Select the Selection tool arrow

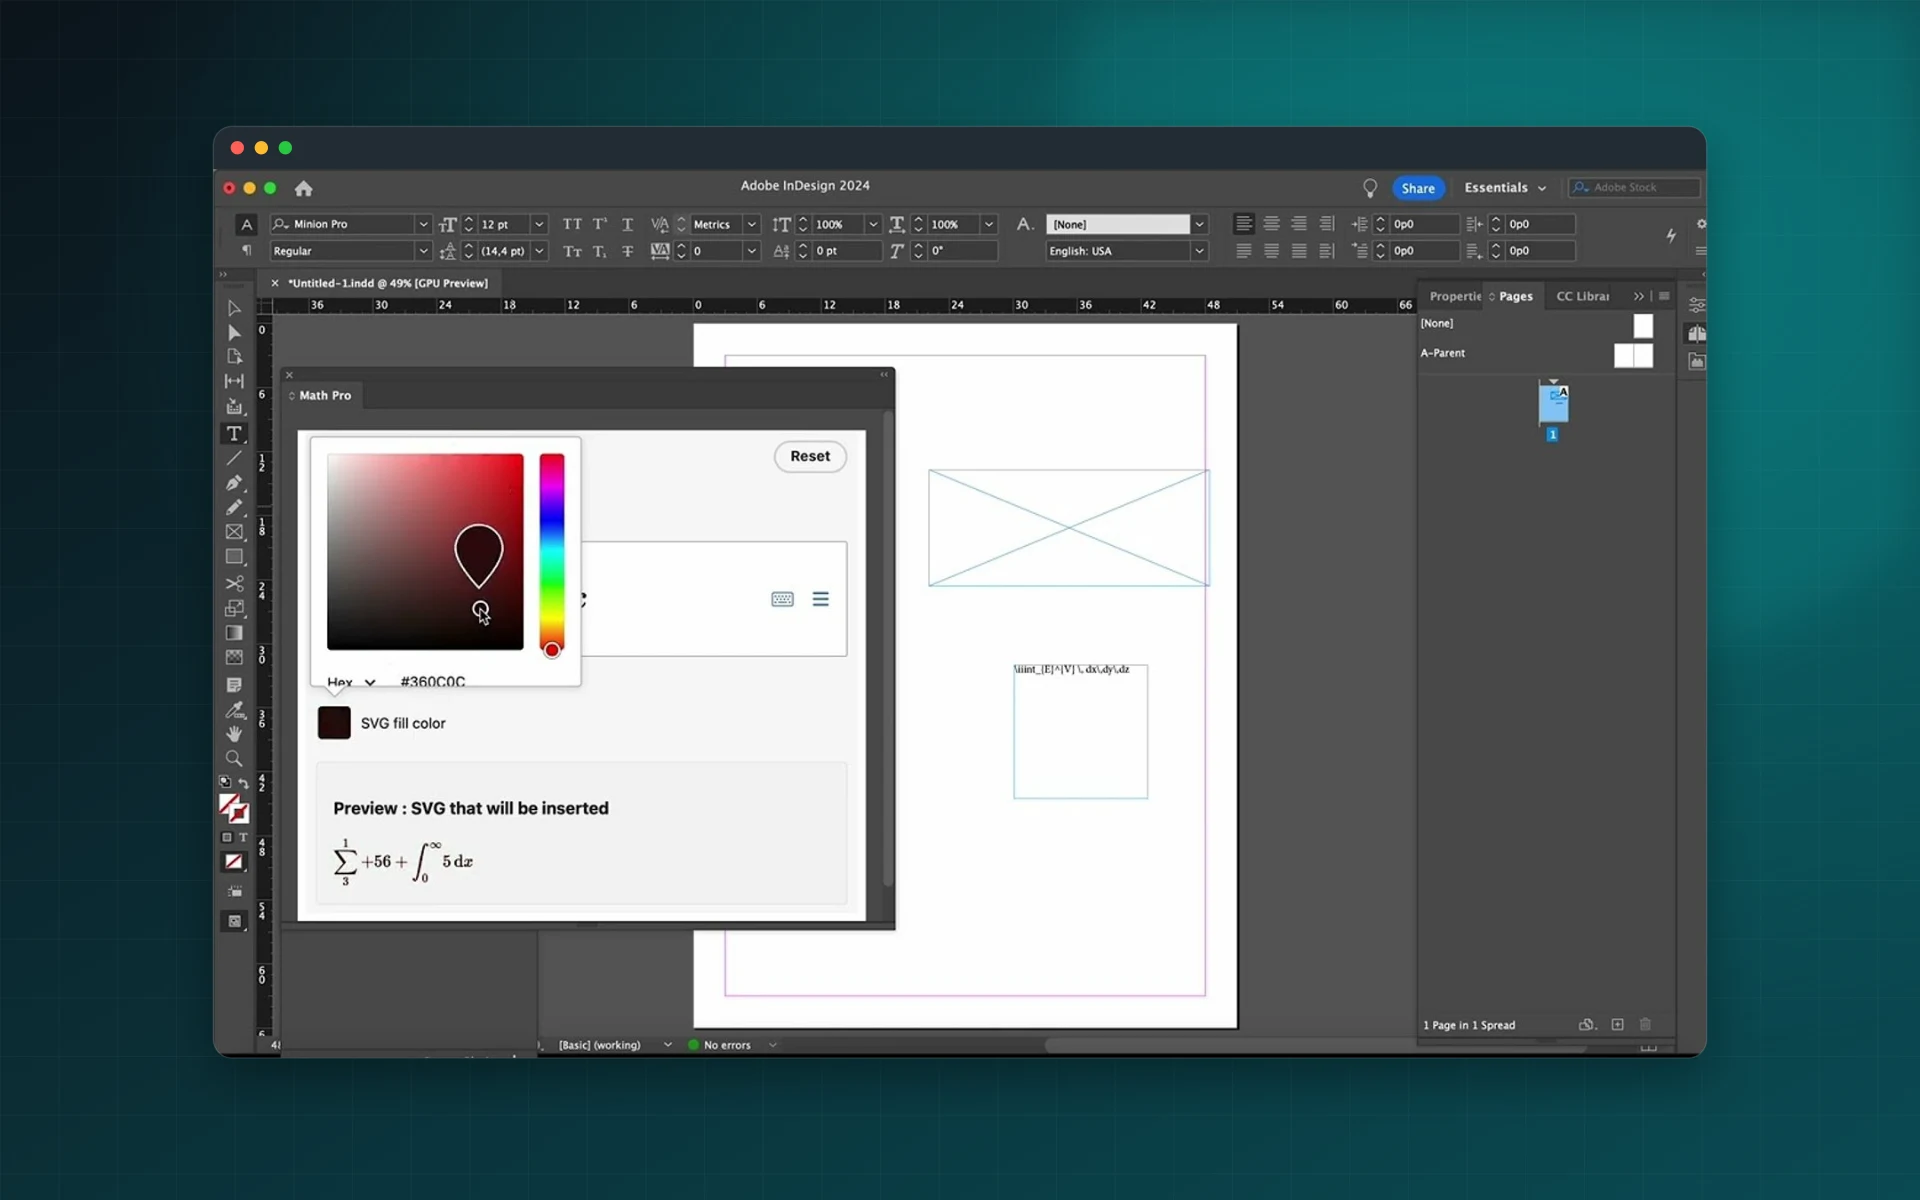[x=234, y=308]
